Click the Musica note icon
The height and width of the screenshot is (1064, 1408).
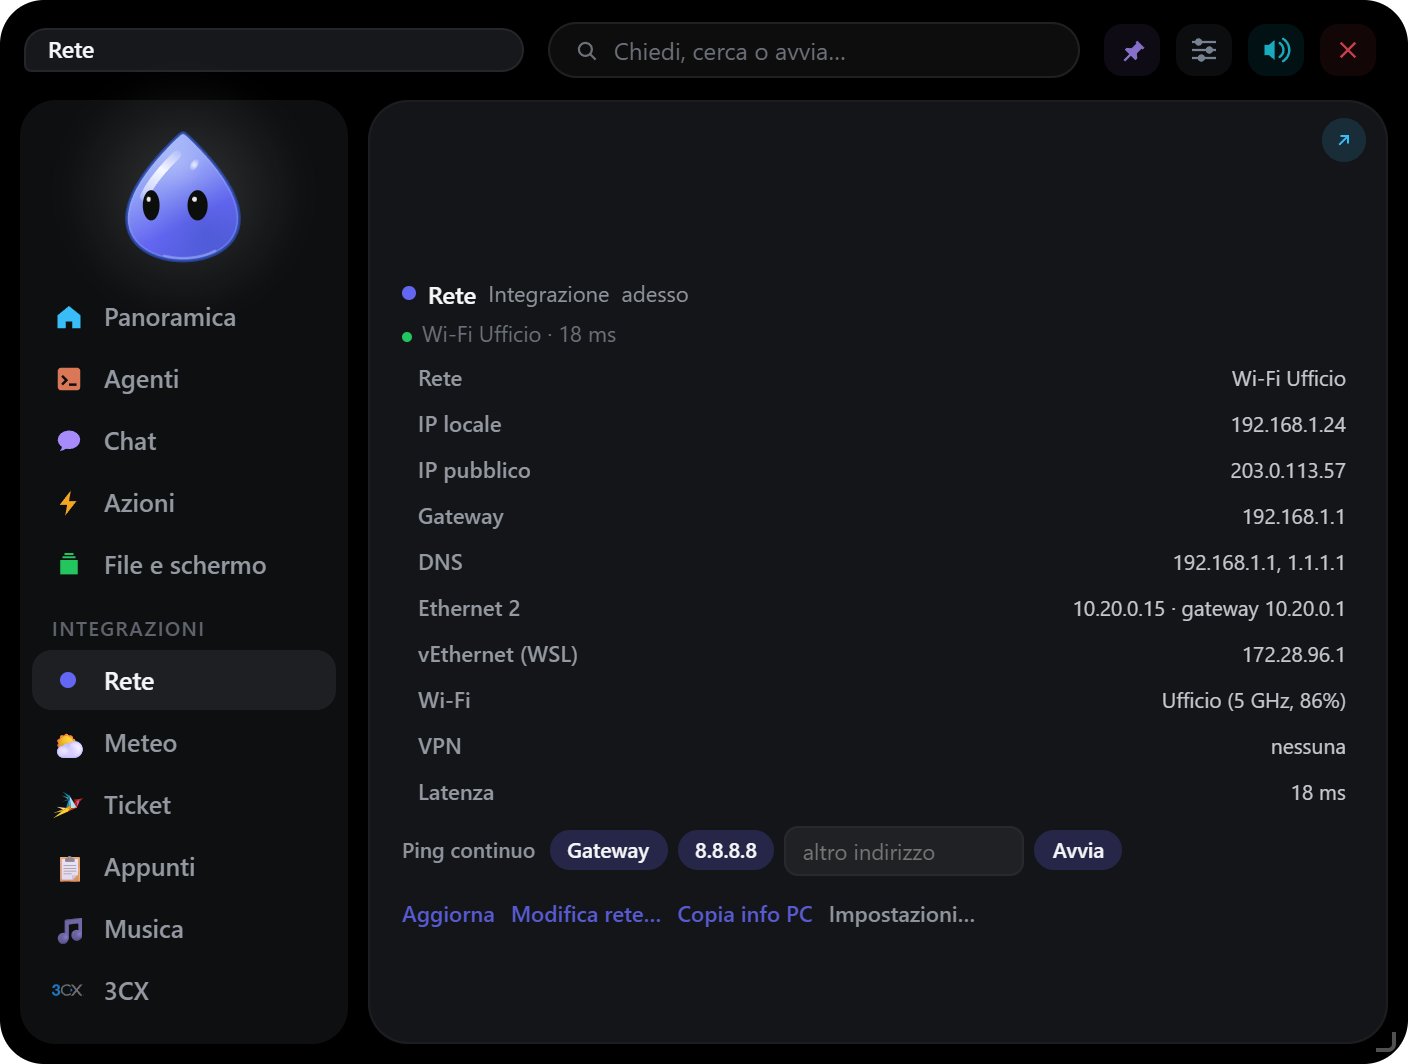click(69, 930)
